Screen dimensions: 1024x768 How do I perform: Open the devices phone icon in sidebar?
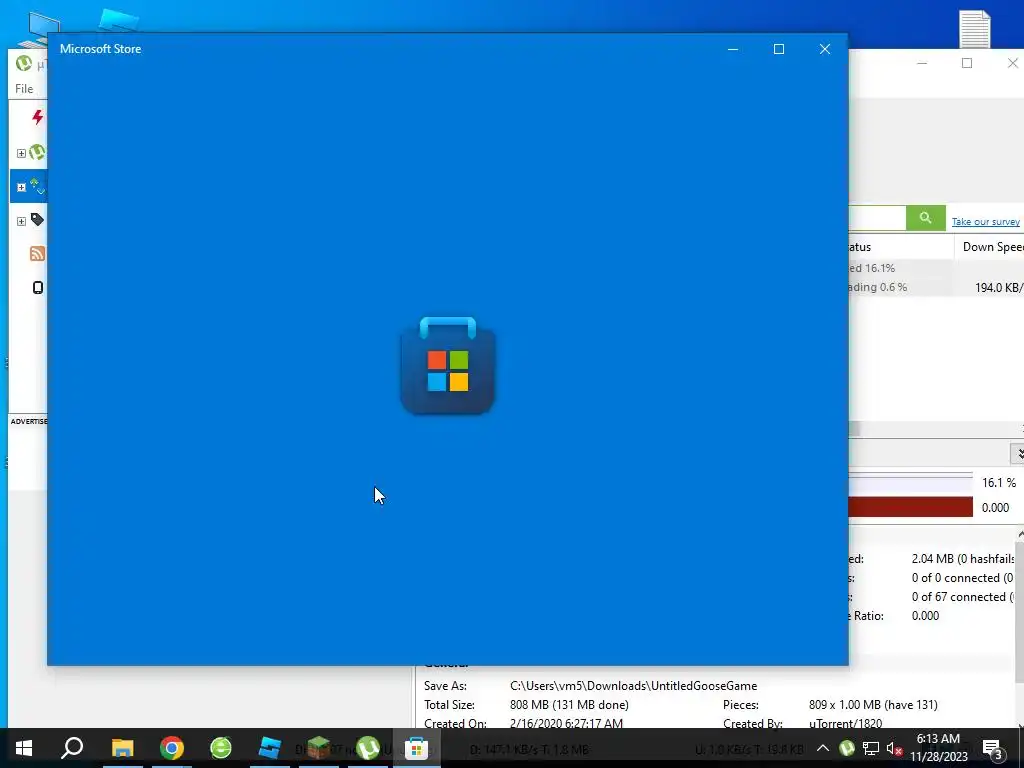[38, 287]
